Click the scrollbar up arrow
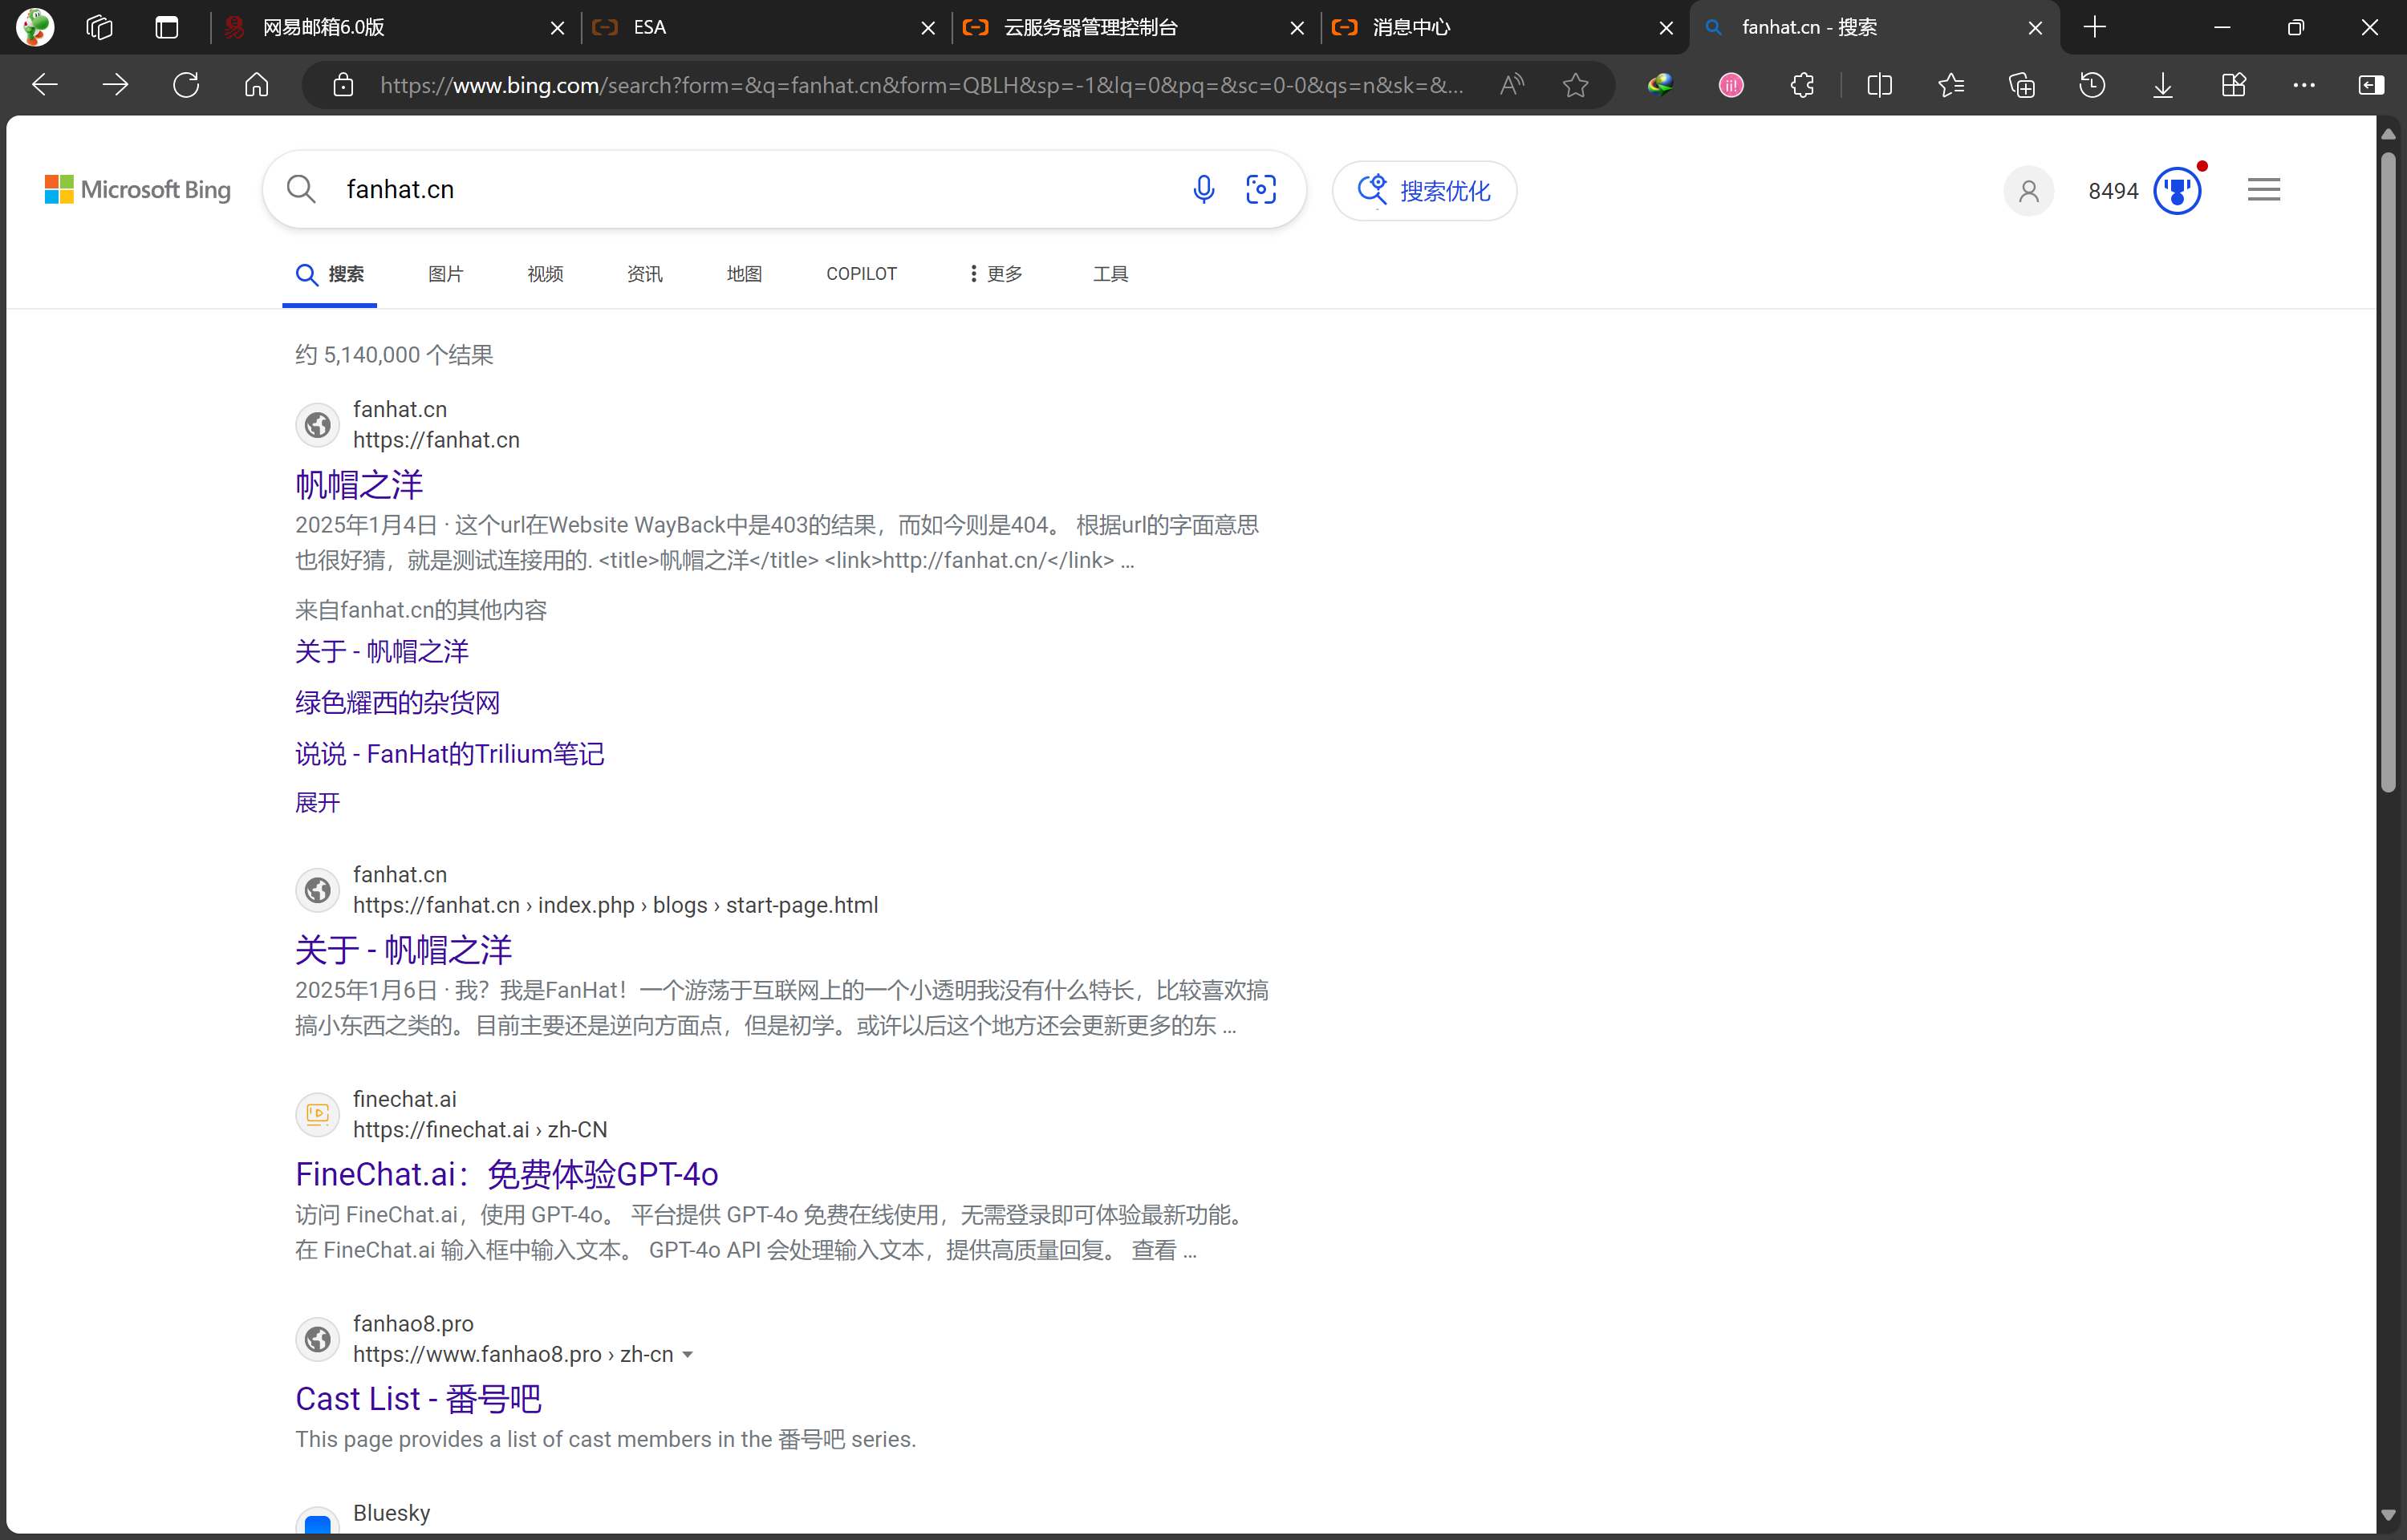 2388,133
